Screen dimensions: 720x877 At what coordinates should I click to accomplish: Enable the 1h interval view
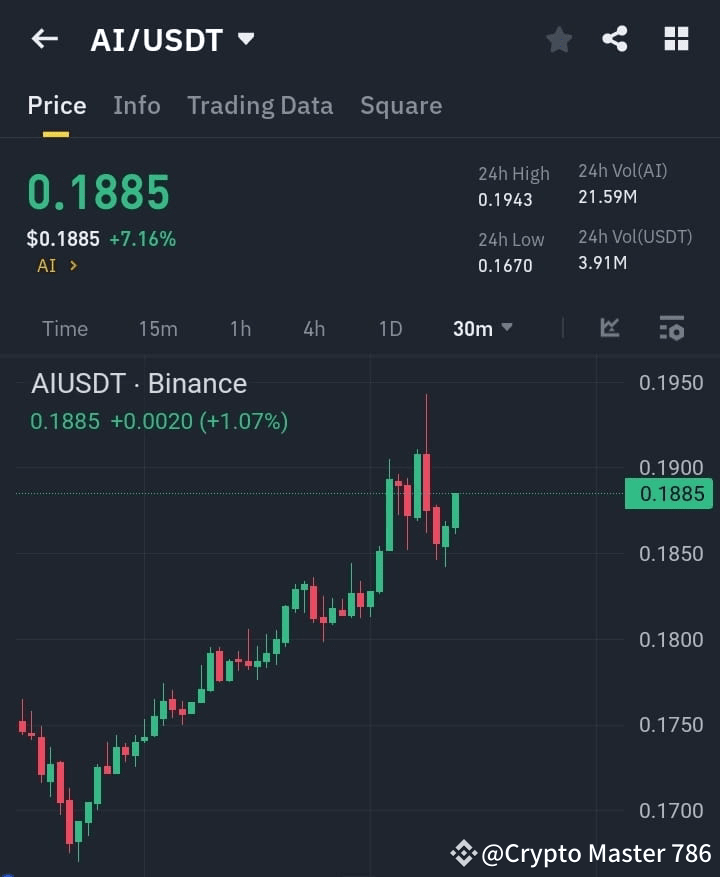[240, 328]
